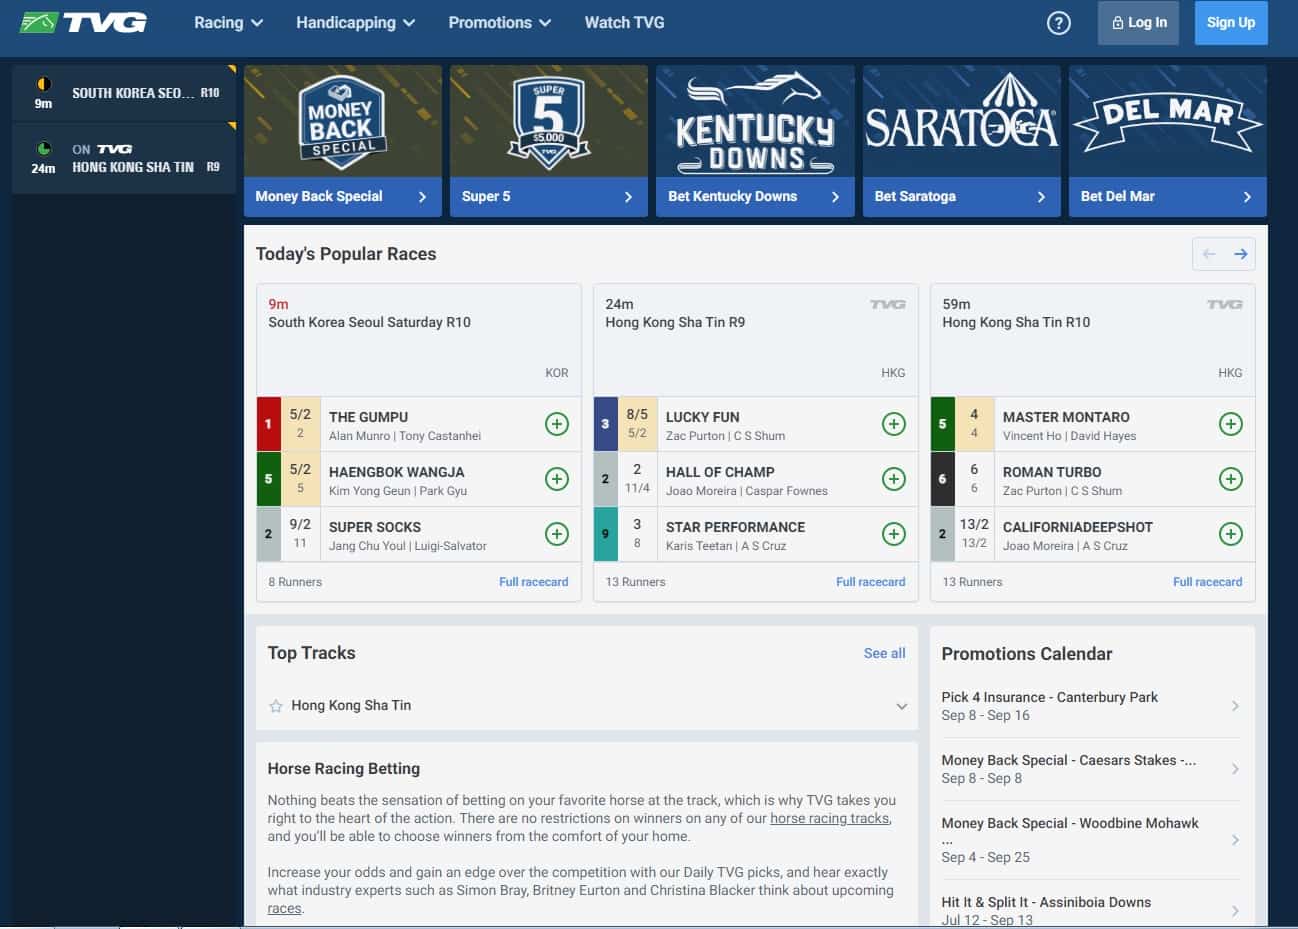Open Saratoga banner image
Screen dimensions: 1298x929
962,121
